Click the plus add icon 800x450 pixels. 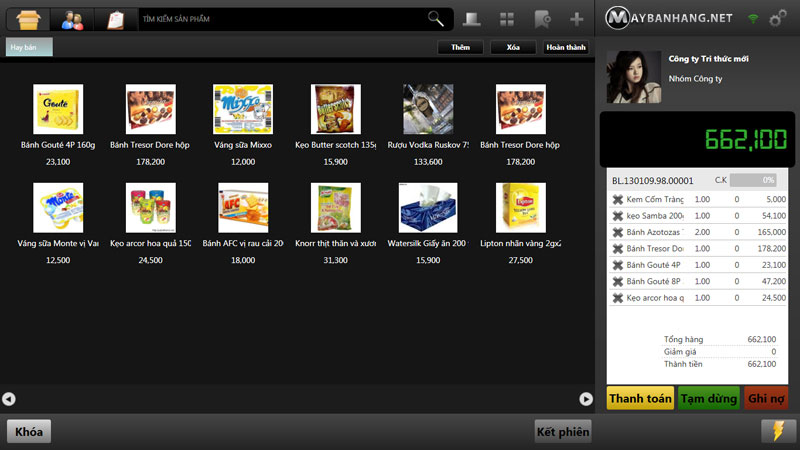click(577, 19)
